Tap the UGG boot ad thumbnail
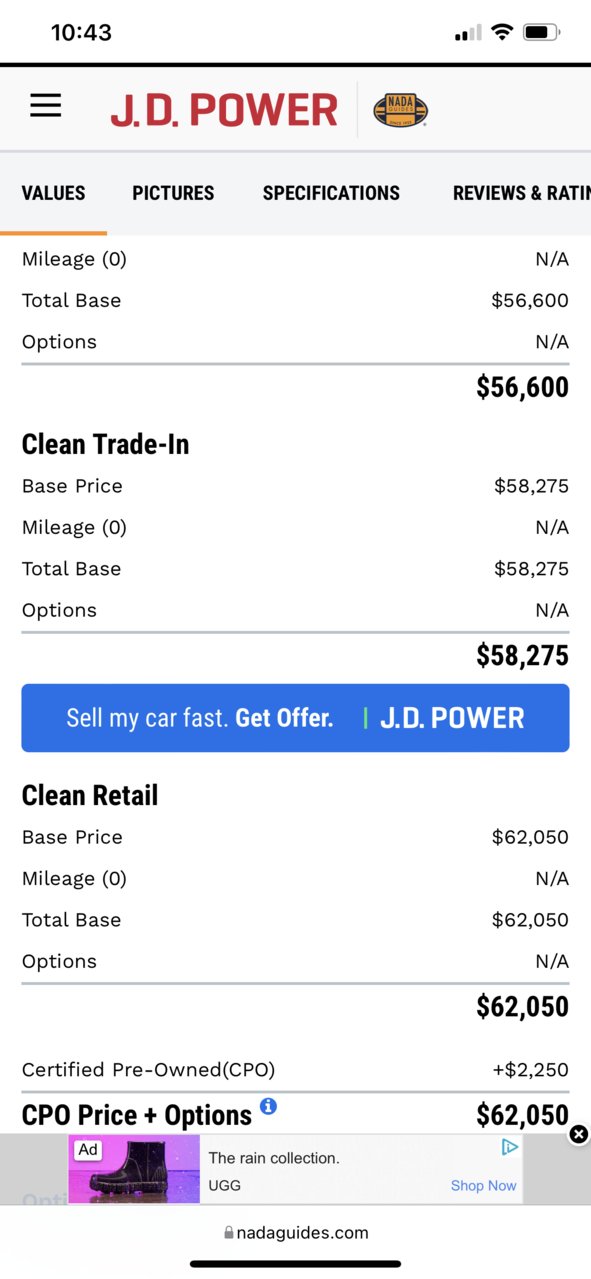The image size is (591, 1279). 134,1169
